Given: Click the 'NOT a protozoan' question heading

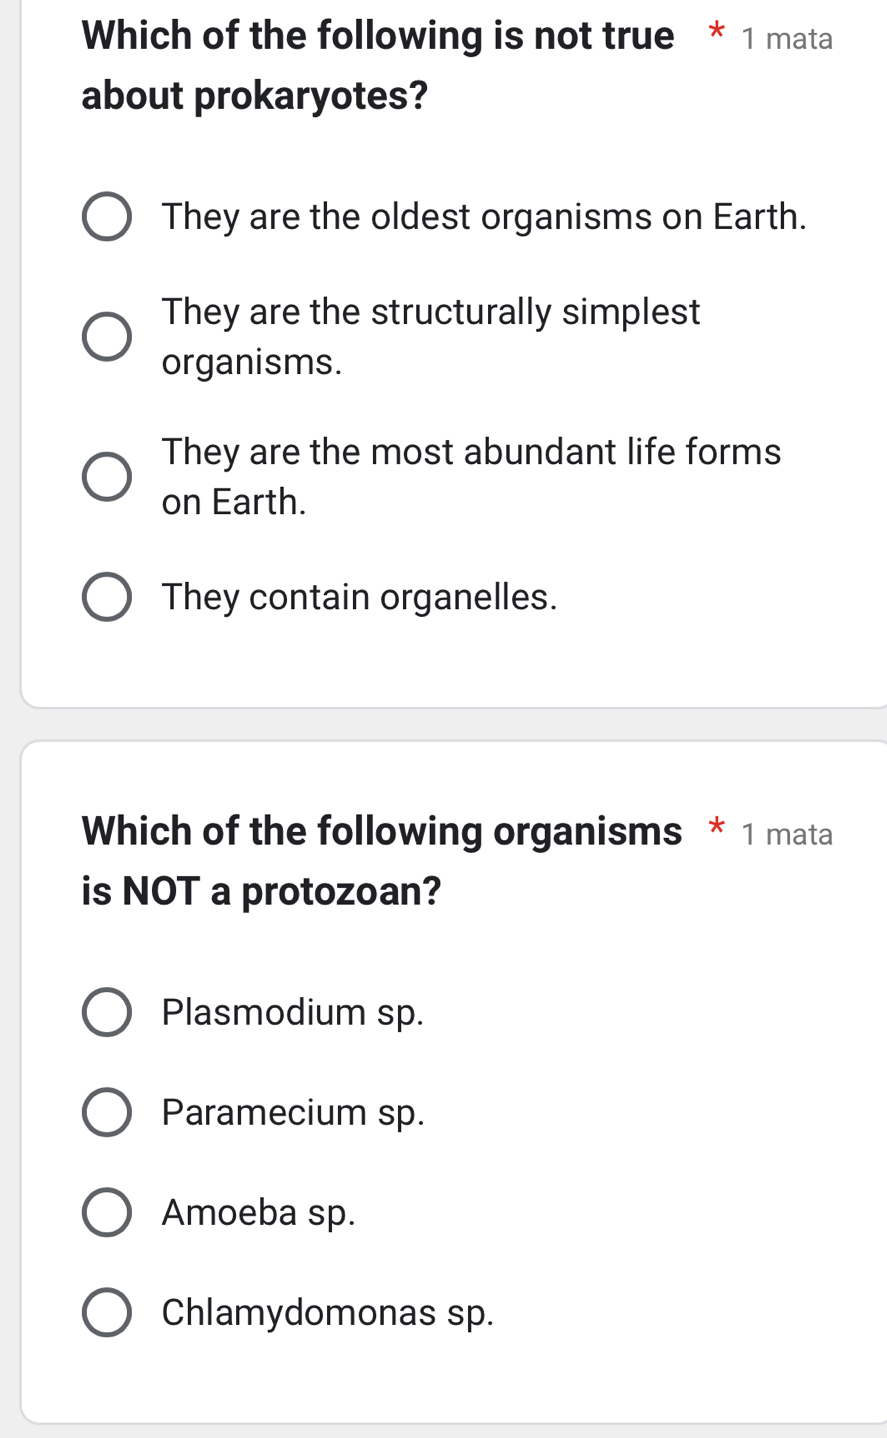Looking at the screenshot, I should [x=382, y=860].
